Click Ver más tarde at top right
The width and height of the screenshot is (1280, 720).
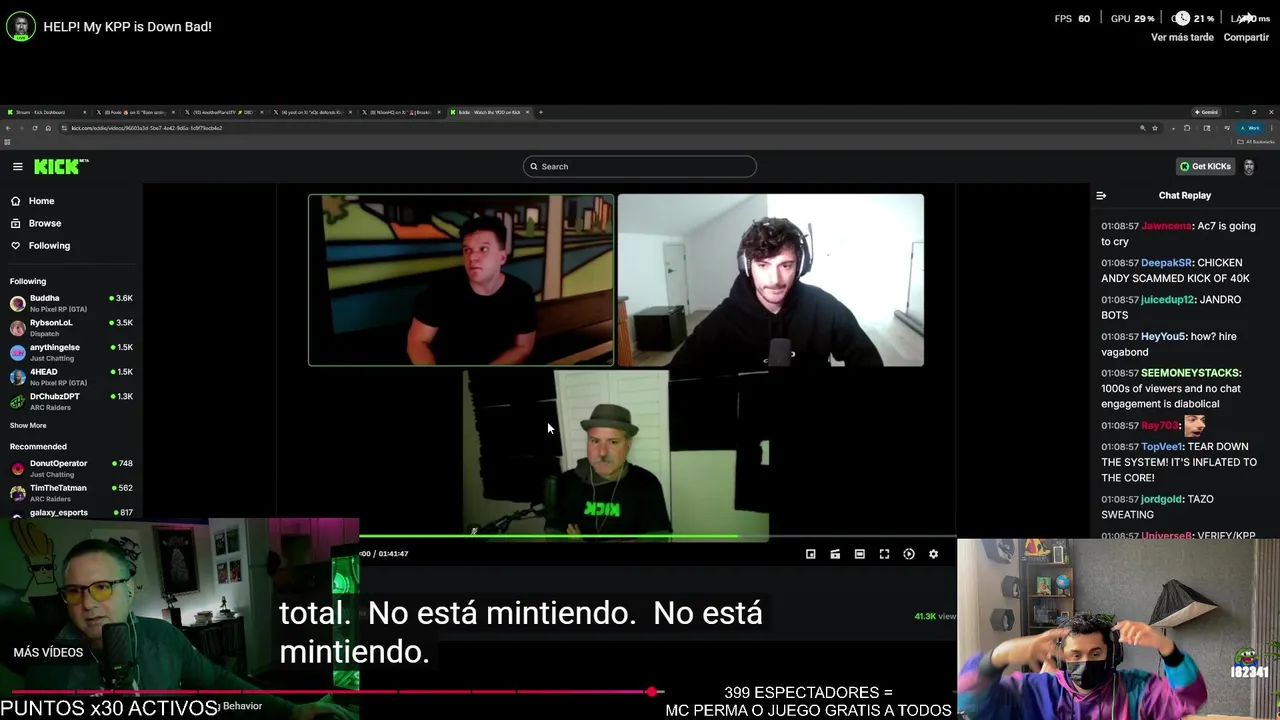click(1182, 37)
